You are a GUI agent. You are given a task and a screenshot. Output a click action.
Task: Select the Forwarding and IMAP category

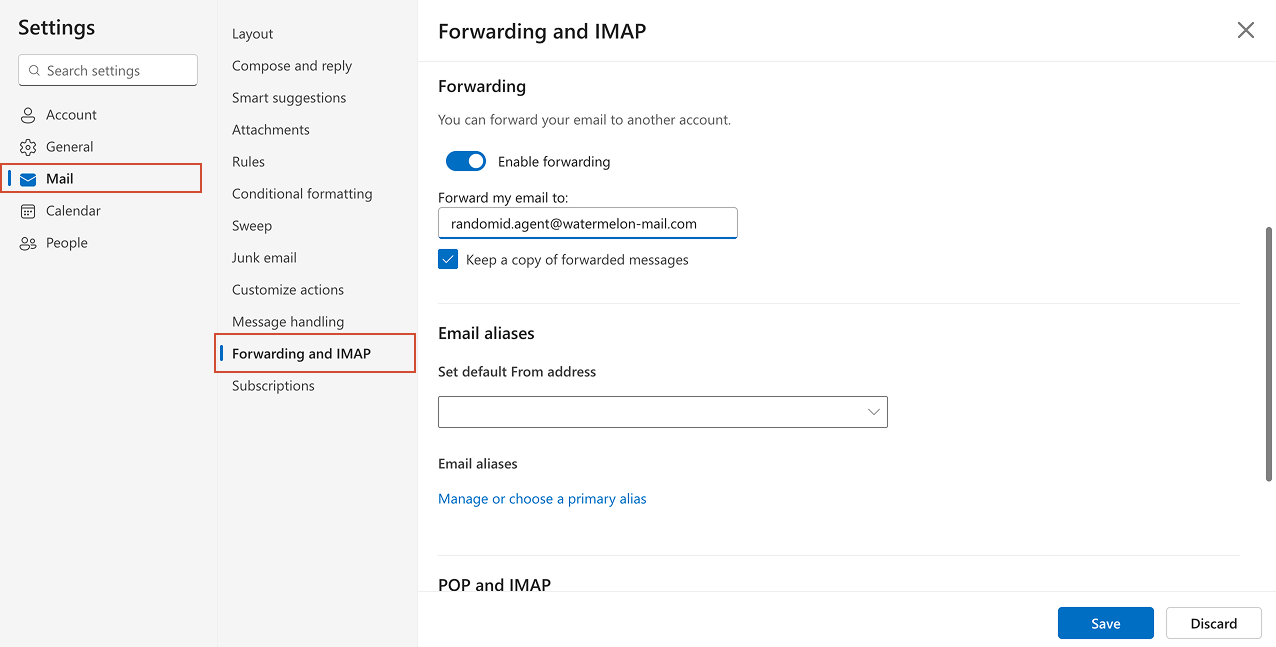(301, 353)
